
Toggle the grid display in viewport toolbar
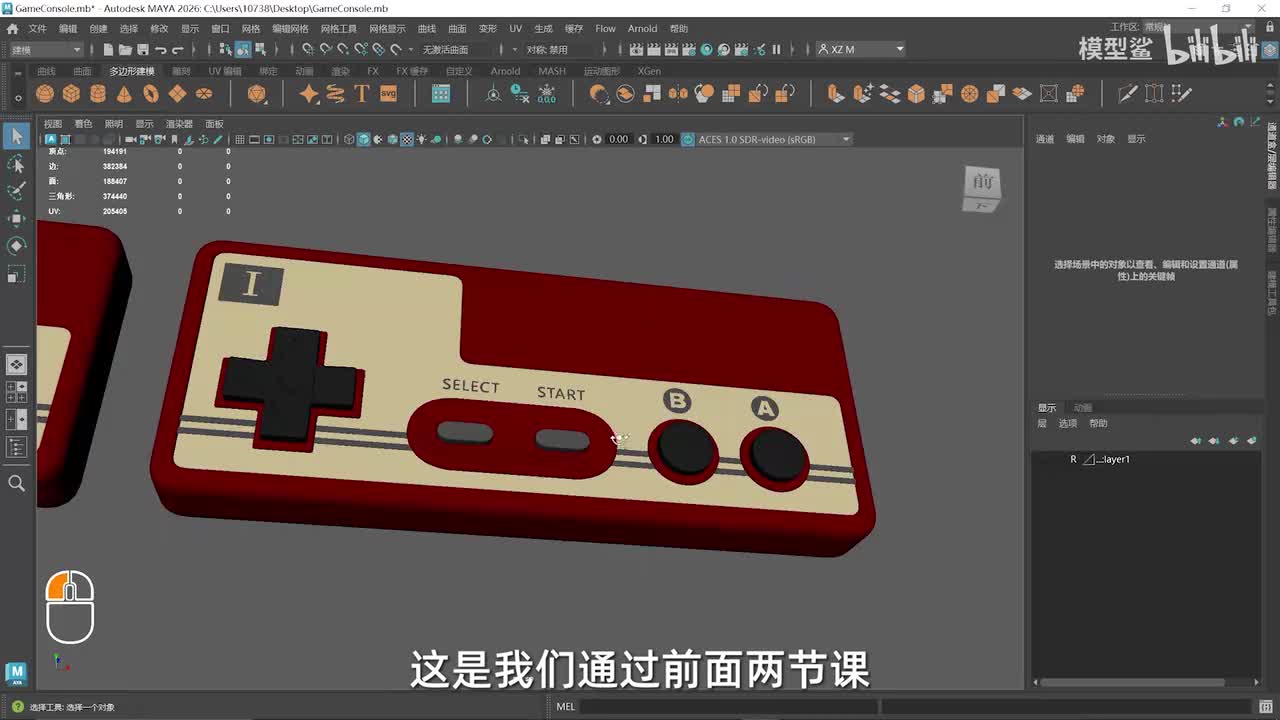(239, 139)
